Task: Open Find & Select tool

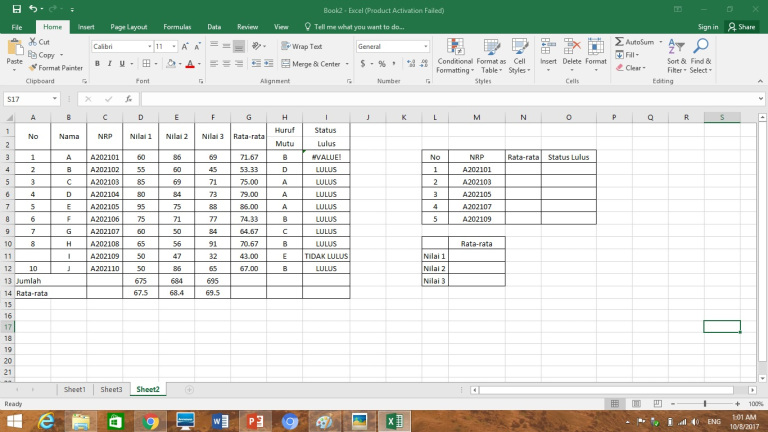Action: pos(701,56)
